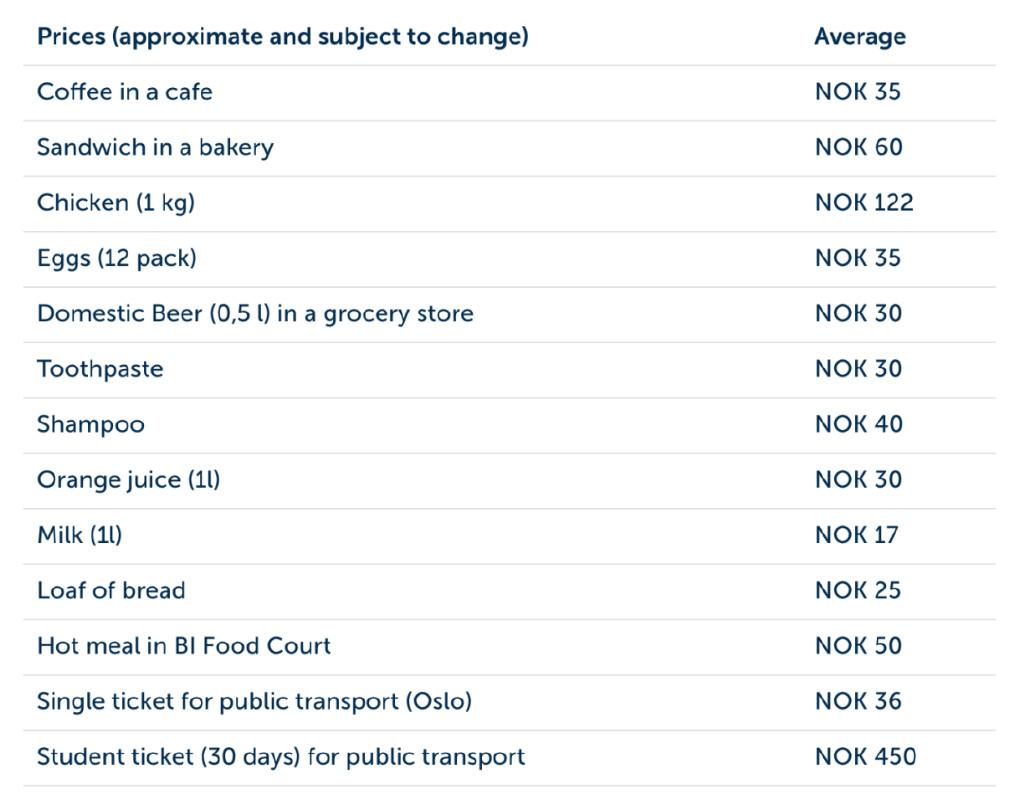1024x809 pixels.
Task: Click the "Average" column header
Action: pyautogui.click(x=859, y=37)
